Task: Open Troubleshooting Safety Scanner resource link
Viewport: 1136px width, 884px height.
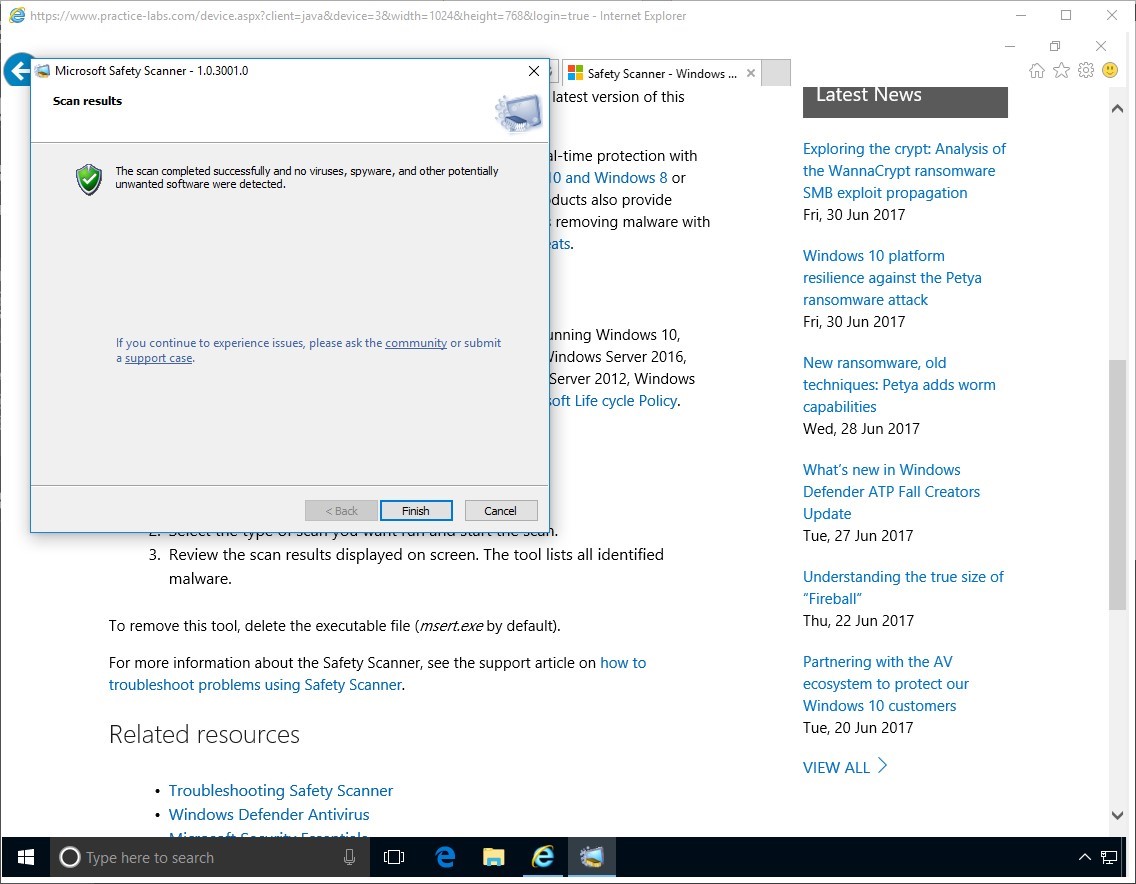Action: click(x=280, y=791)
